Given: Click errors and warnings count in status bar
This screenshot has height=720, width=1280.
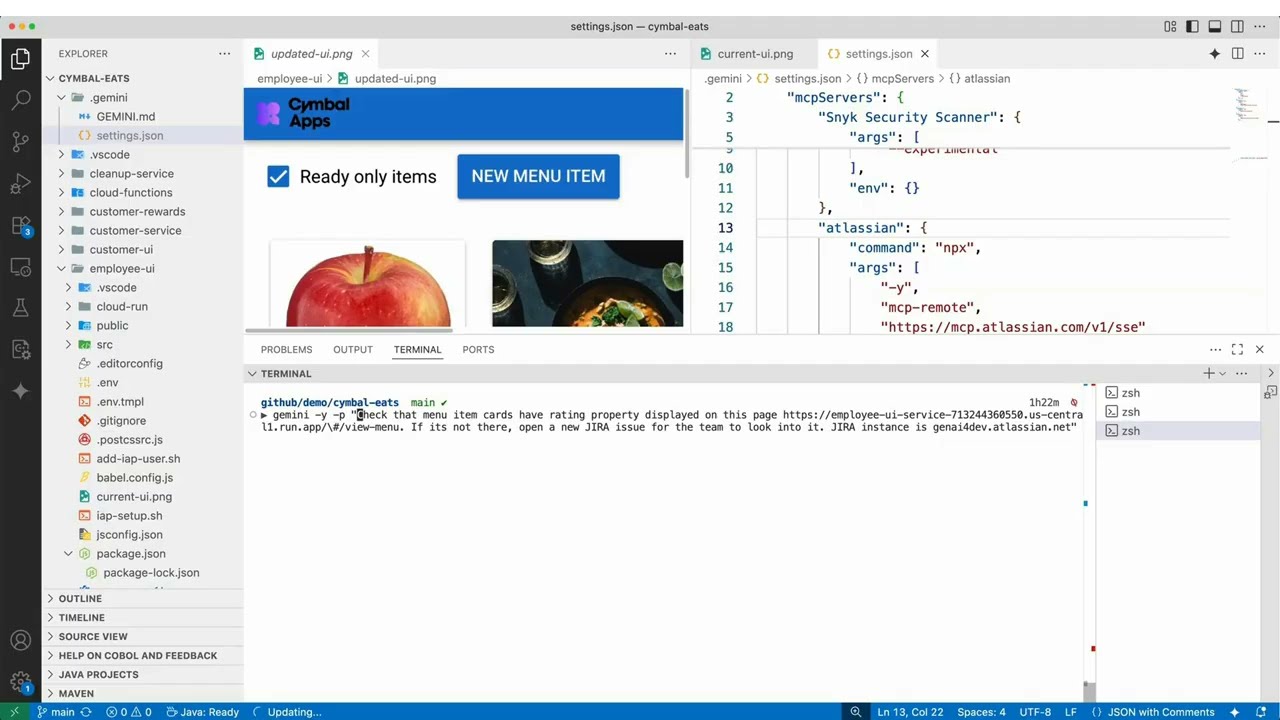Looking at the screenshot, I should (x=129, y=712).
